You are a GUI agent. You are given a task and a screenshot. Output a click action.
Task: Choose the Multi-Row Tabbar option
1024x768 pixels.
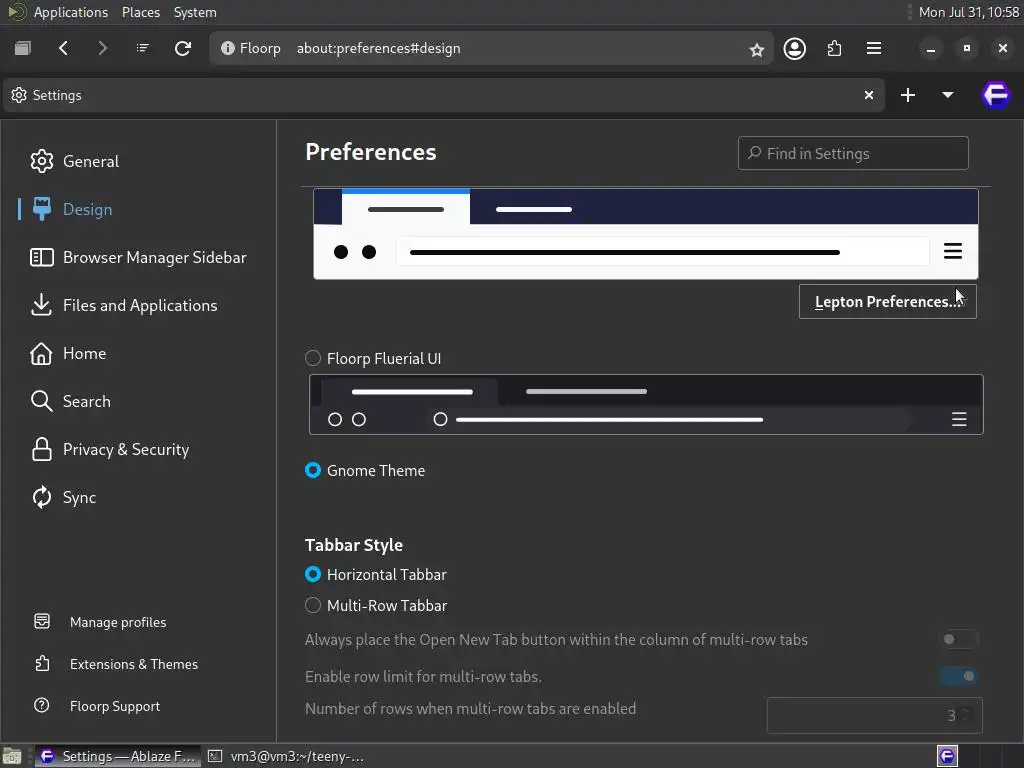pos(313,605)
